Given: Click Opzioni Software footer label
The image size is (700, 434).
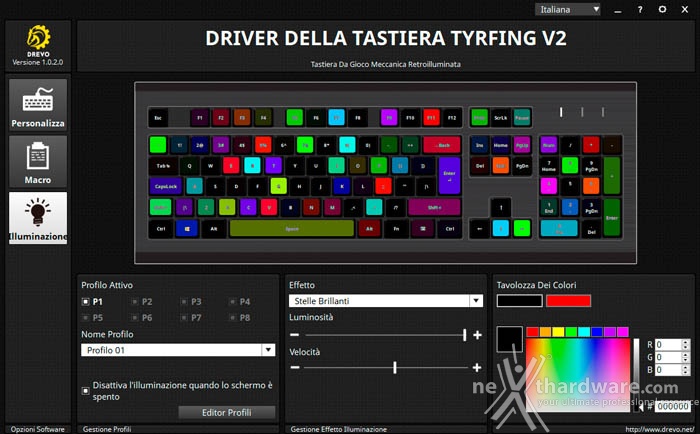Looking at the screenshot, I should click(38, 430).
